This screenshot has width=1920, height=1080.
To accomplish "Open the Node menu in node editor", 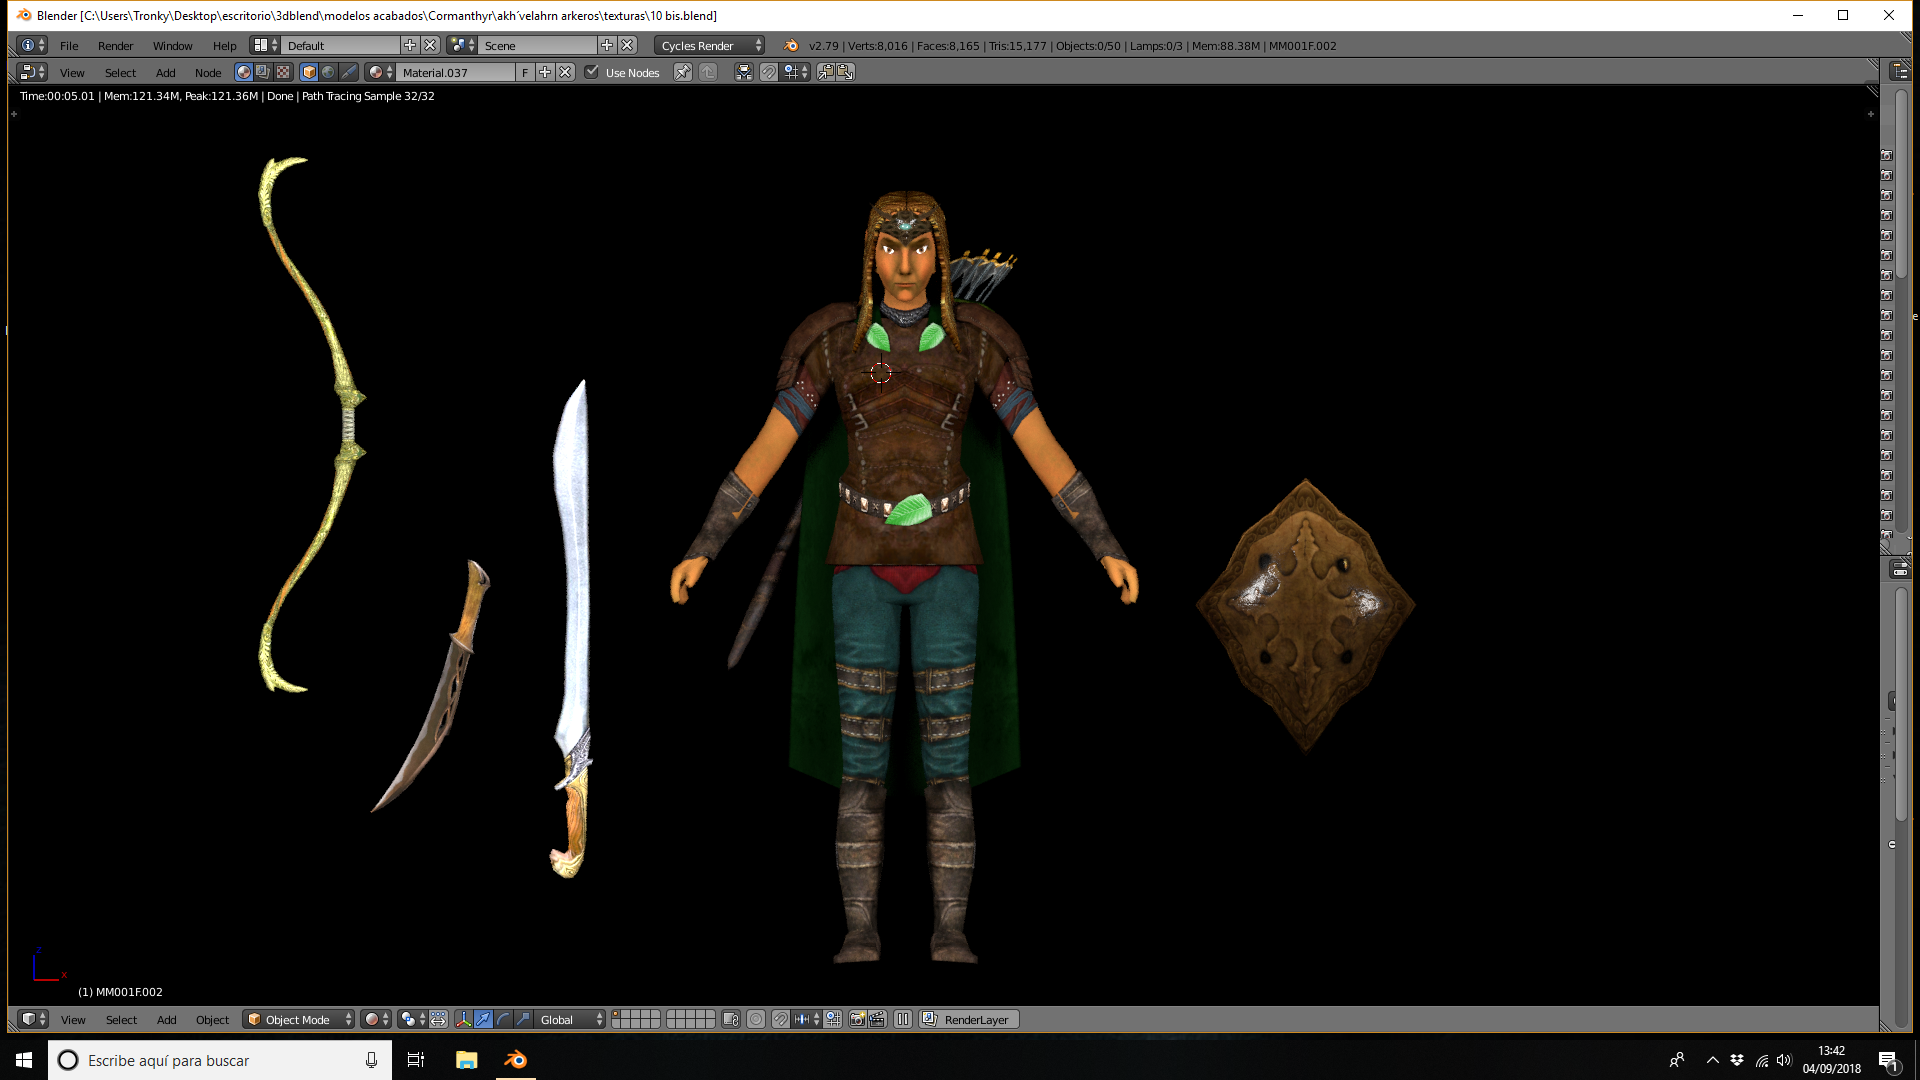I will [208, 72].
